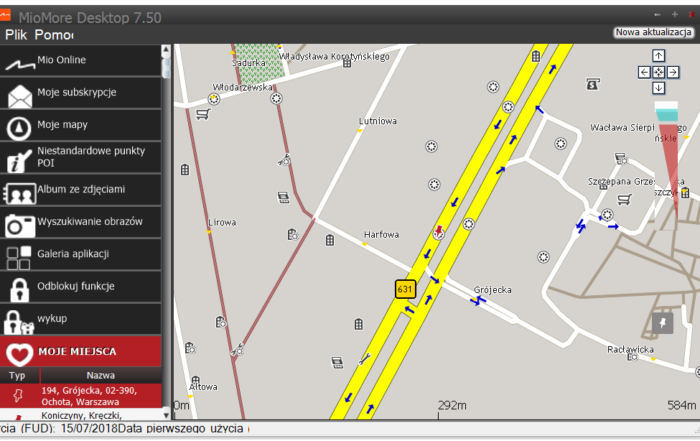Screen dimensions: 700x441
Task: Select the MOJE MIEJSCA section
Action: (x=80, y=352)
